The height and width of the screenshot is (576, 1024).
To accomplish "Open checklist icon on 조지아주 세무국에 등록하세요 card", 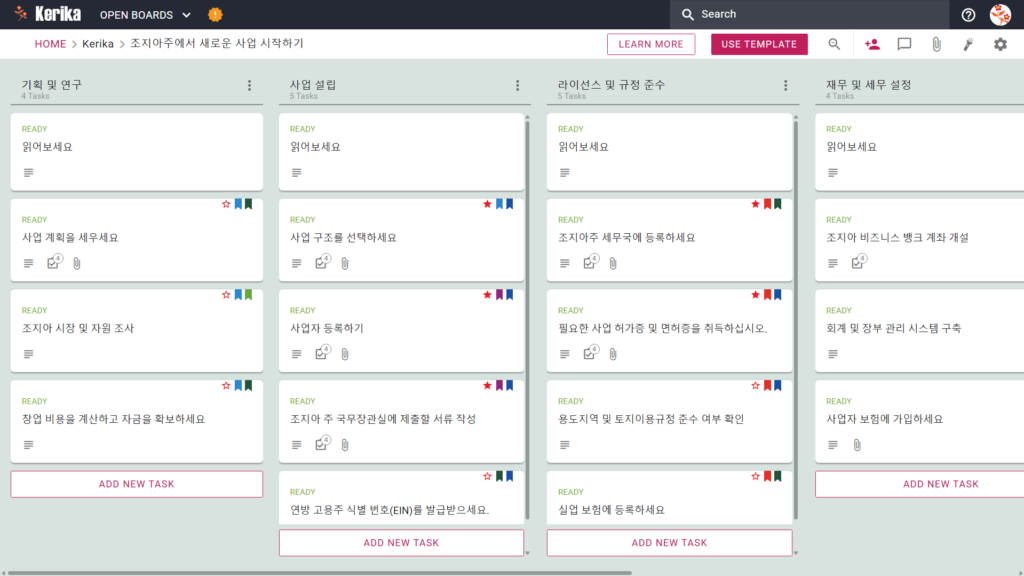I will (x=590, y=262).
